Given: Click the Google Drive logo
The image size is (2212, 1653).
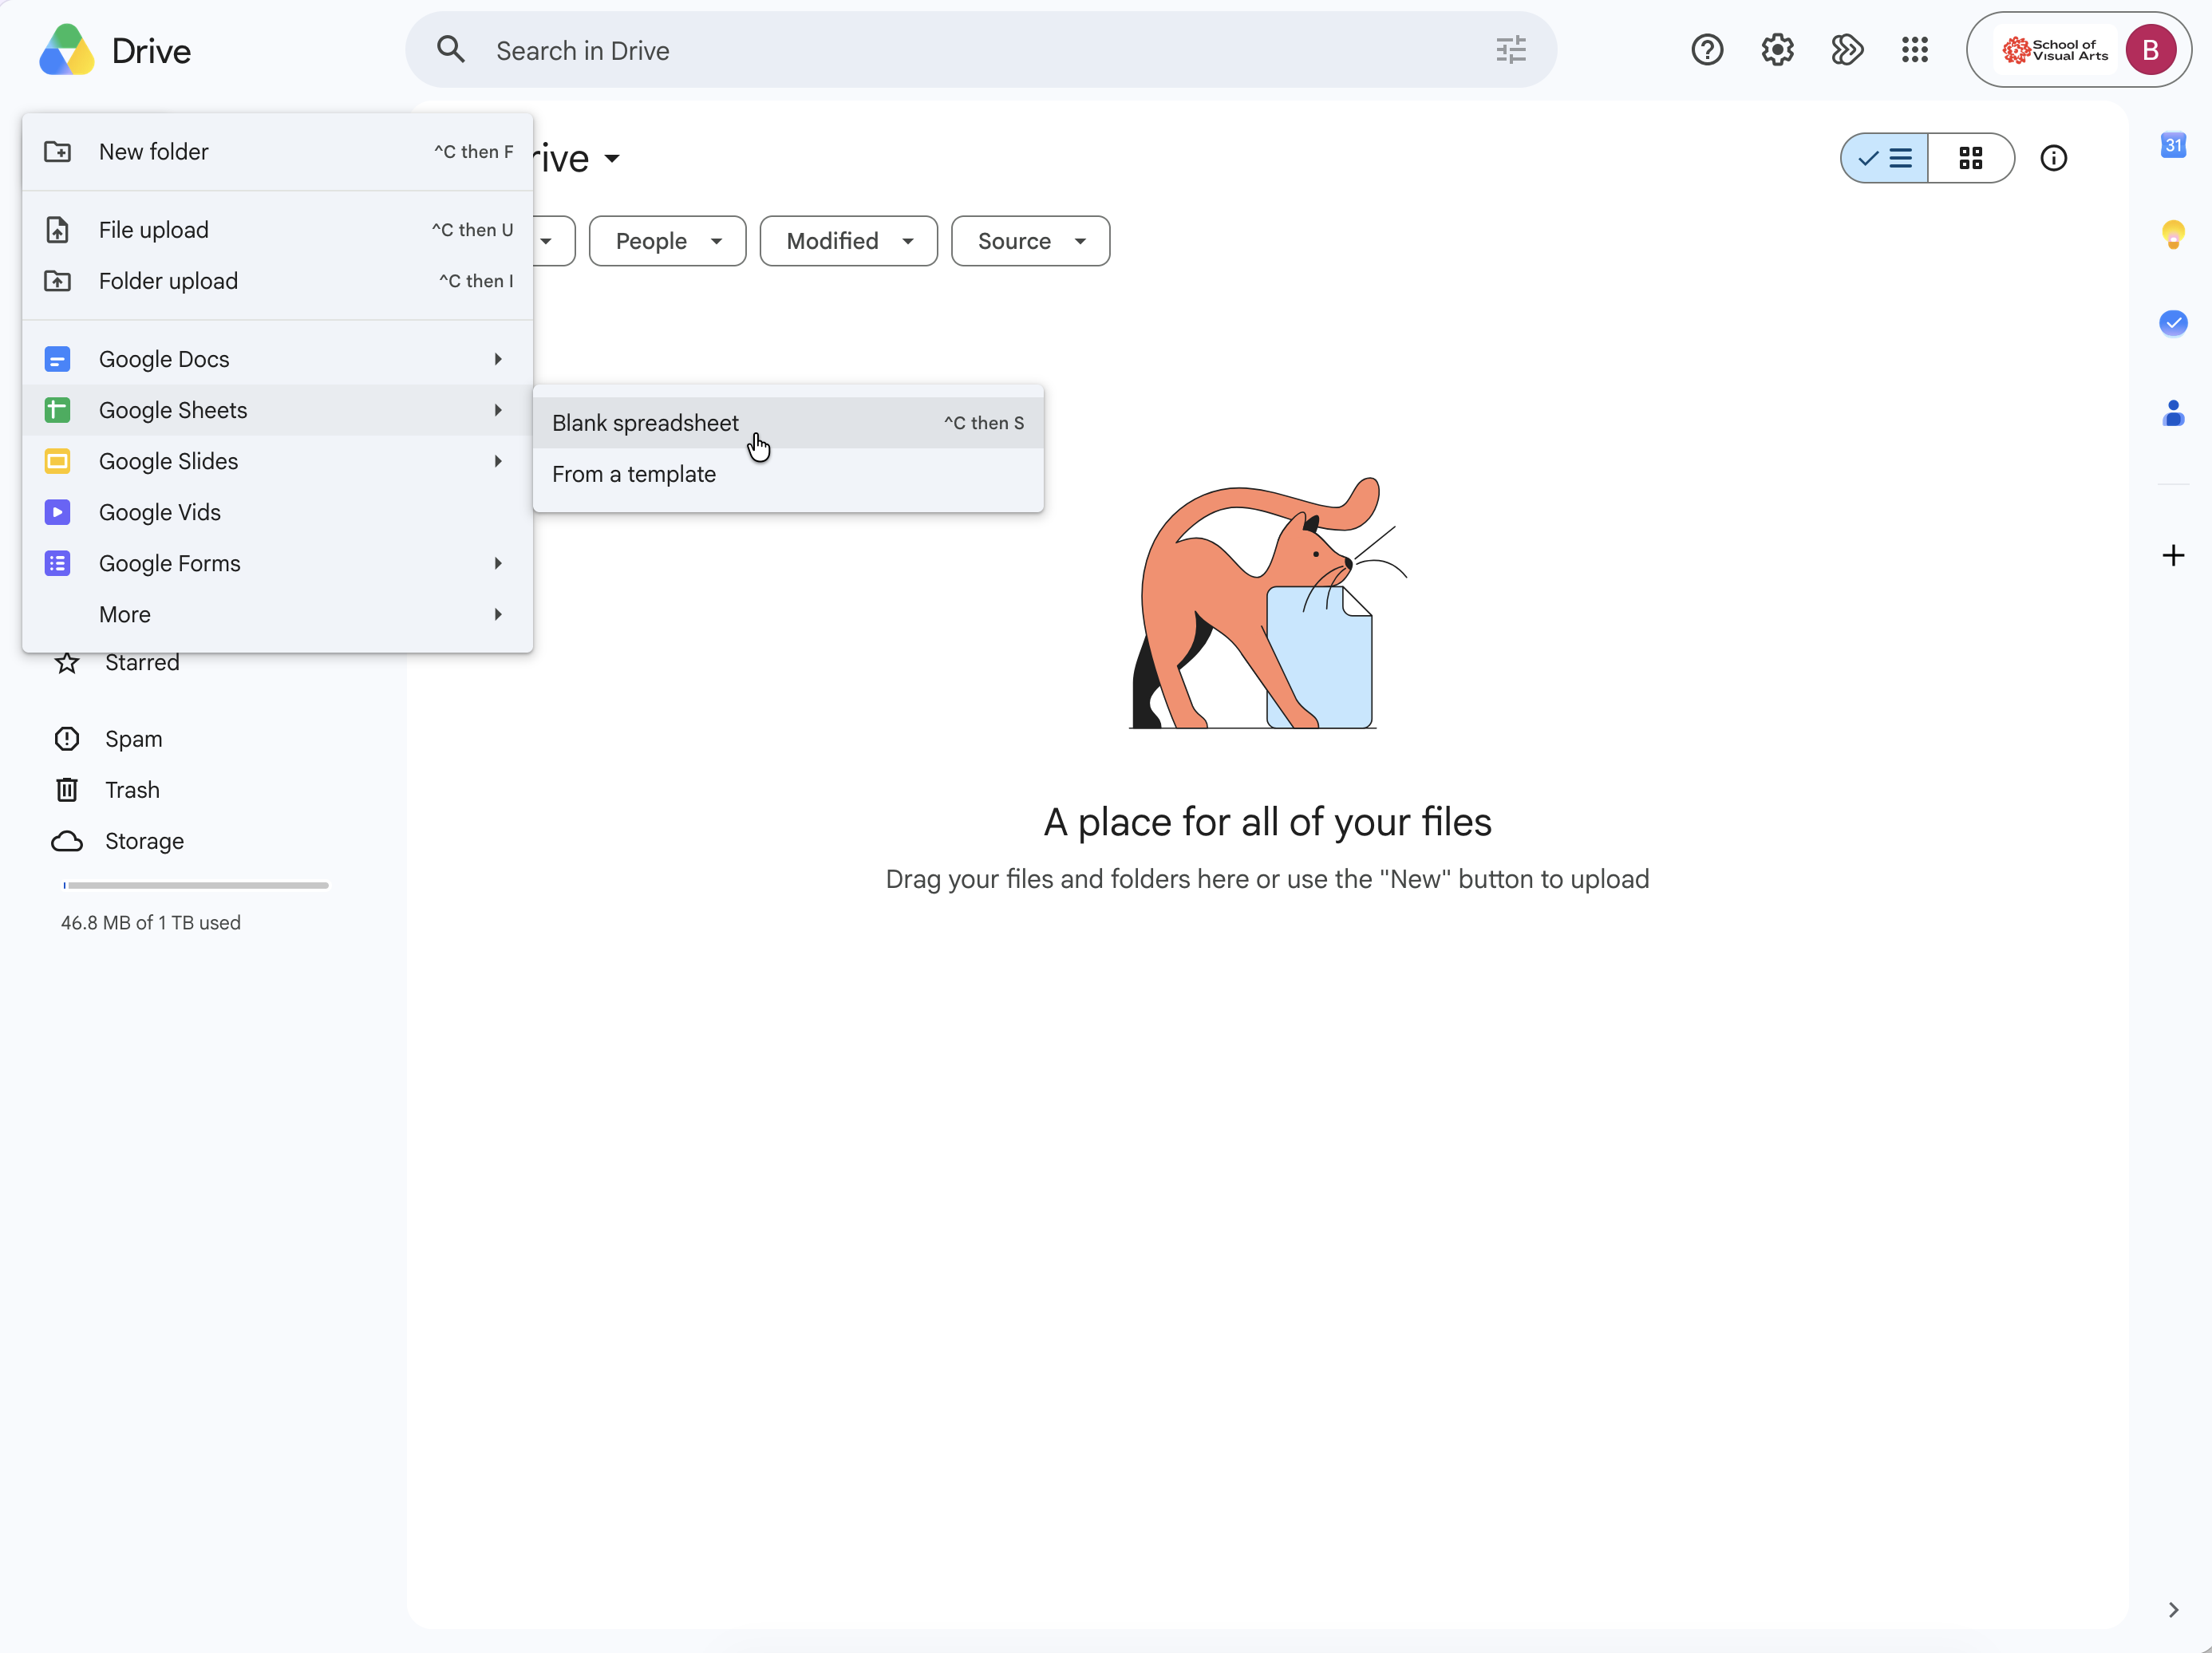Looking at the screenshot, I should [67, 50].
